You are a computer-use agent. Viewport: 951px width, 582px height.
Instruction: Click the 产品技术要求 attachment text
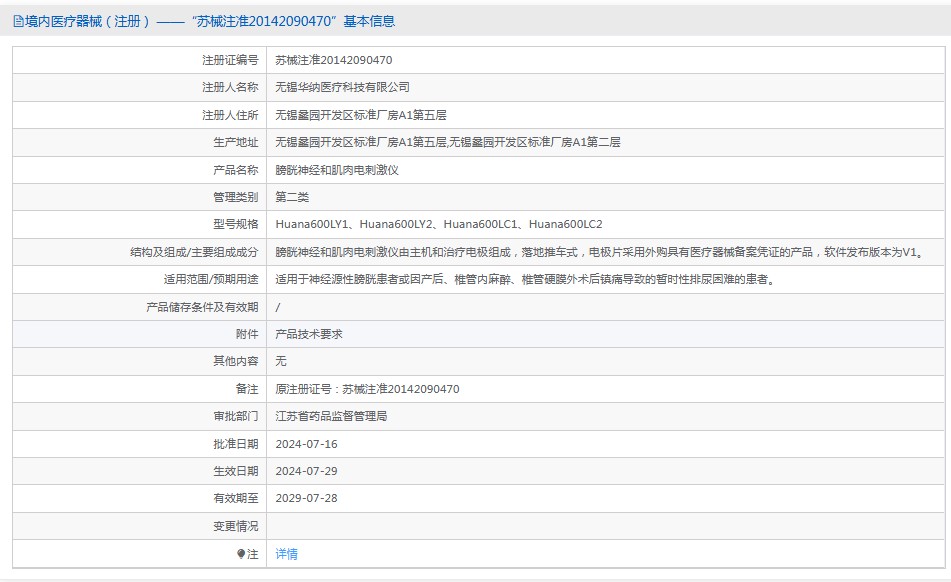click(309, 334)
